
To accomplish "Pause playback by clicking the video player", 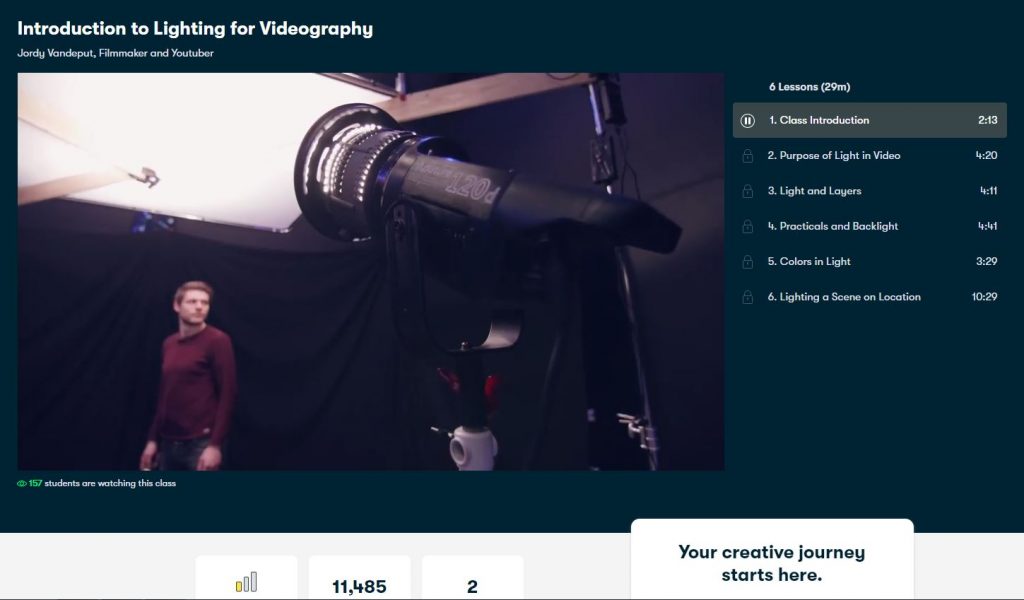I will click(370, 270).
